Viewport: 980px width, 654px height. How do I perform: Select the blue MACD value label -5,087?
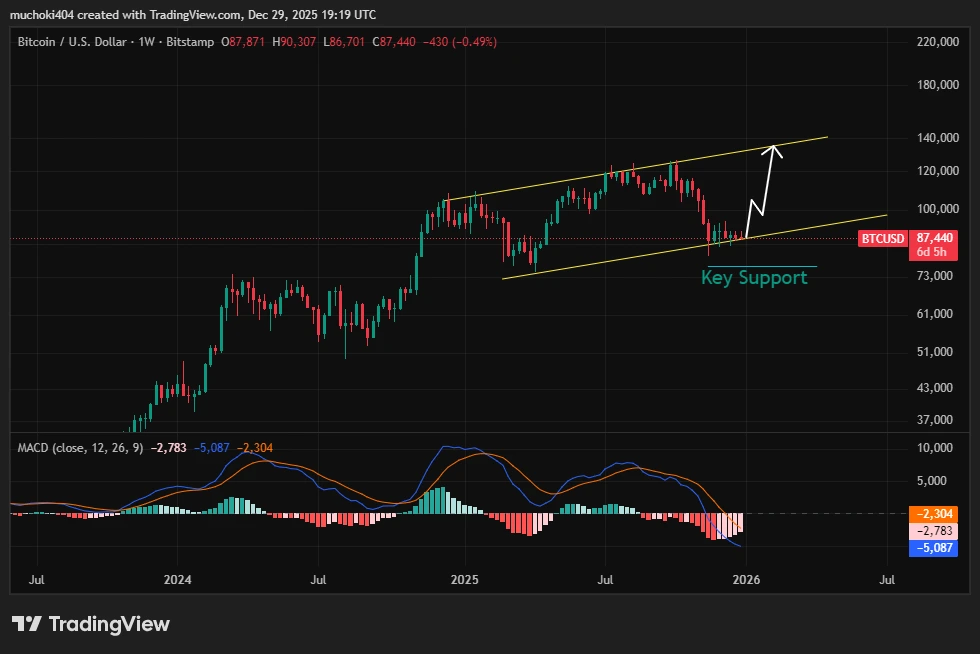point(932,546)
